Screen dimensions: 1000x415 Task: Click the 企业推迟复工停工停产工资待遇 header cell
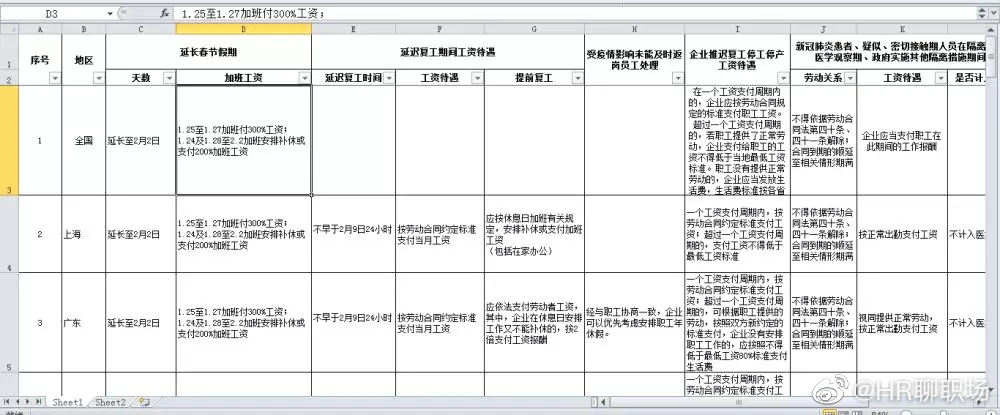click(x=737, y=59)
